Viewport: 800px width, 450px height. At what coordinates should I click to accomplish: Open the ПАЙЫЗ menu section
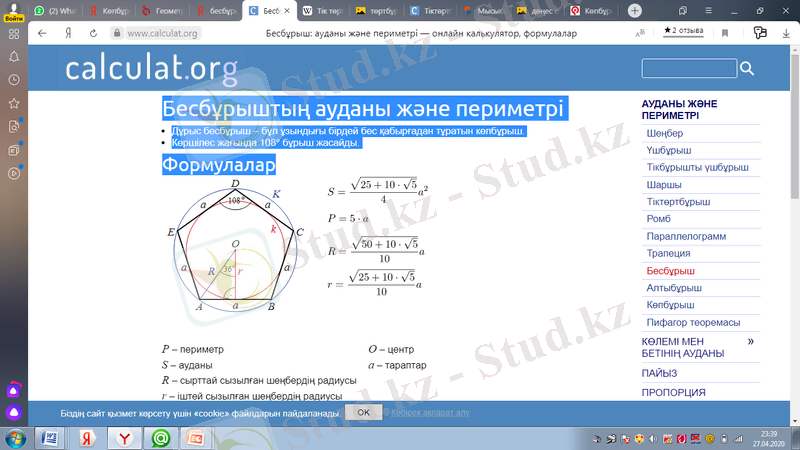pyautogui.click(x=659, y=373)
